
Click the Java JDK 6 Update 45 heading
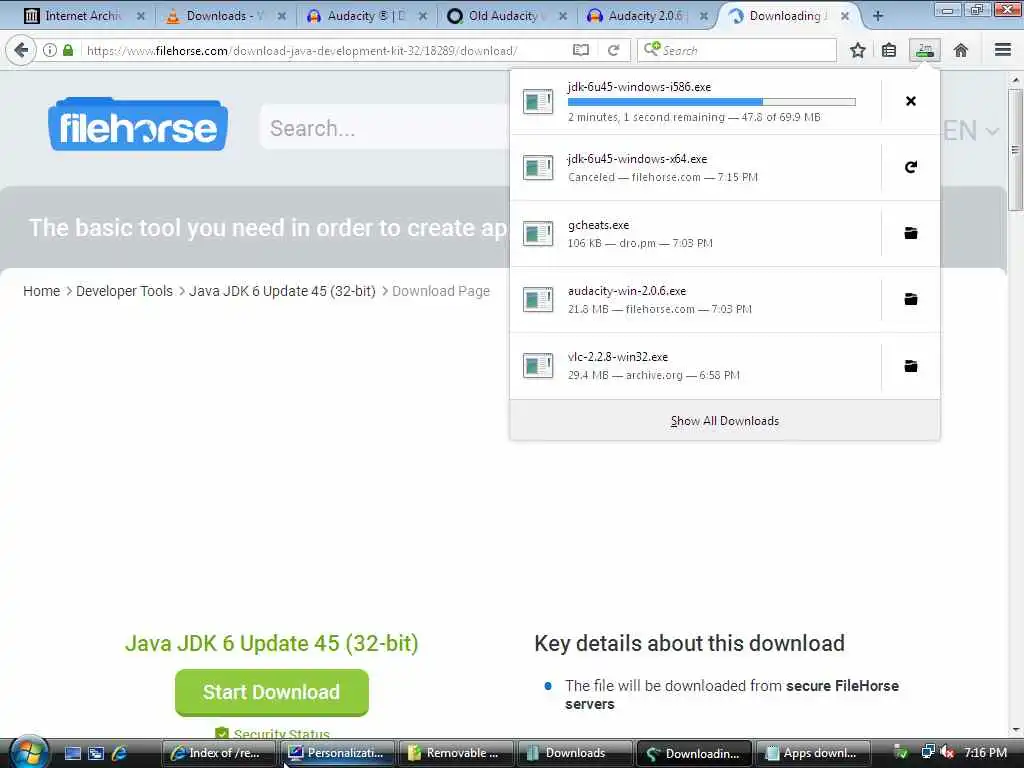[x=272, y=643]
